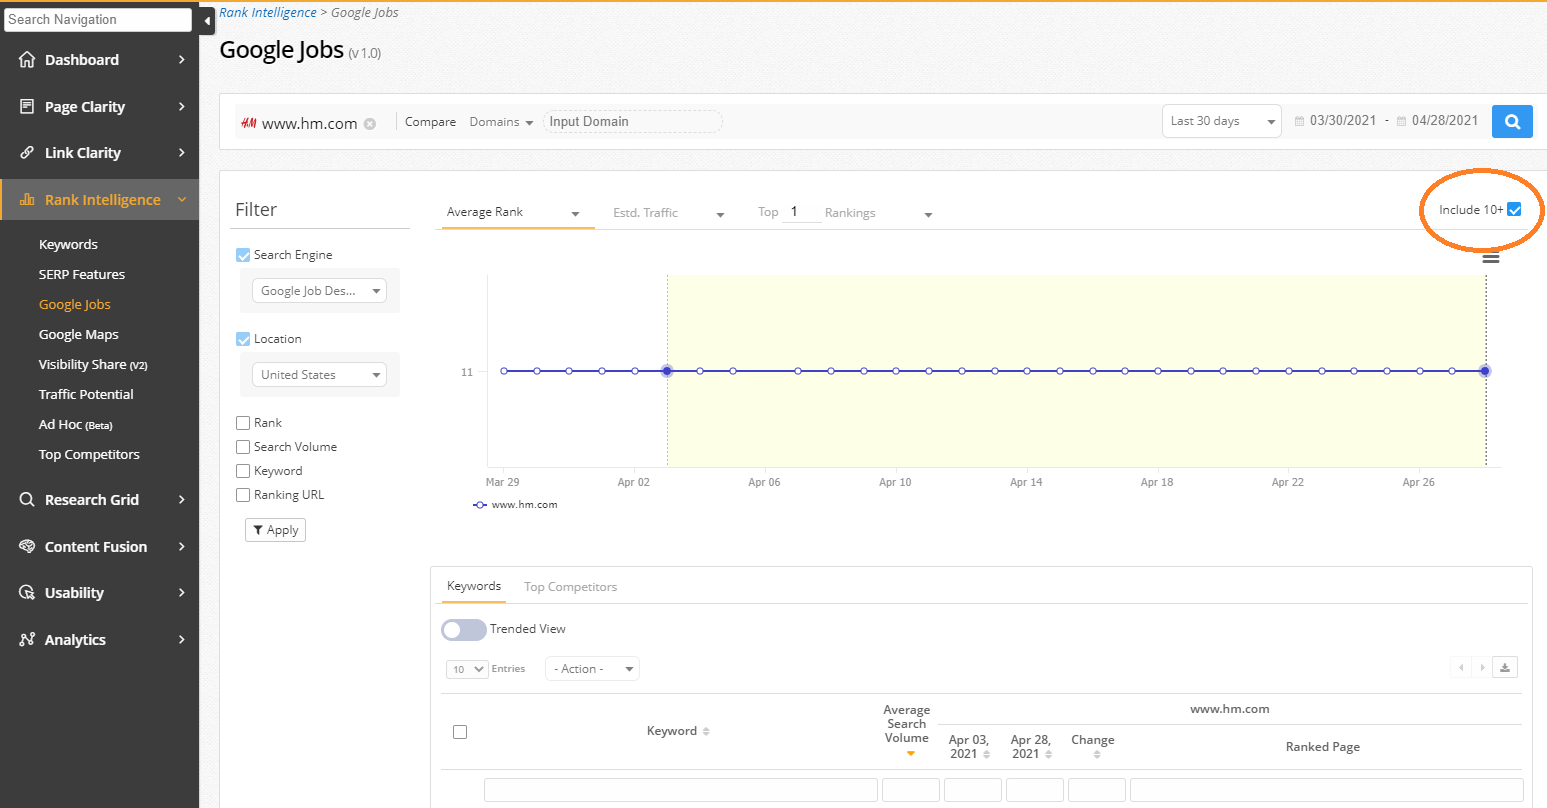Open Visibility Share (V2) in sidebar
1547x808 pixels.
(x=93, y=365)
